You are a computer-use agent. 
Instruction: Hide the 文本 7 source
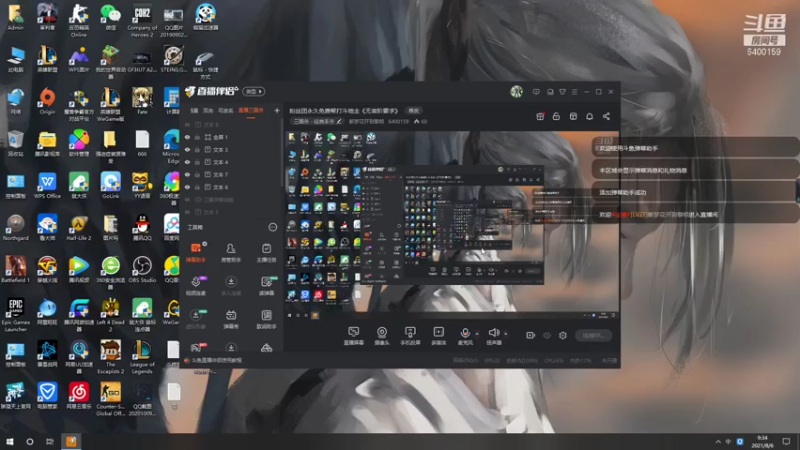click(187, 174)
